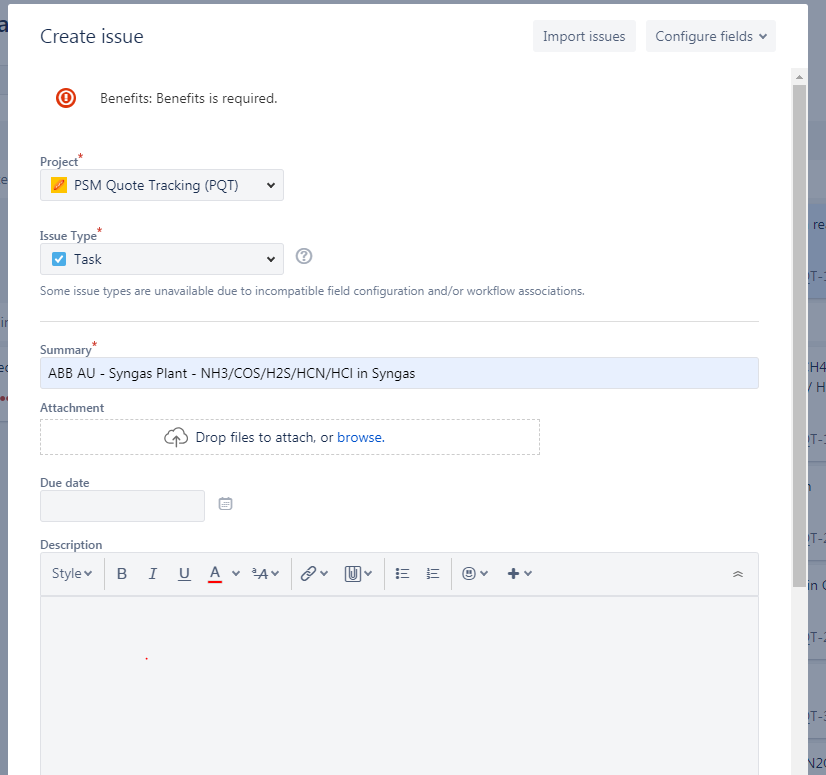Click cloud upload icon in attachment area

[x=176, y=437]
